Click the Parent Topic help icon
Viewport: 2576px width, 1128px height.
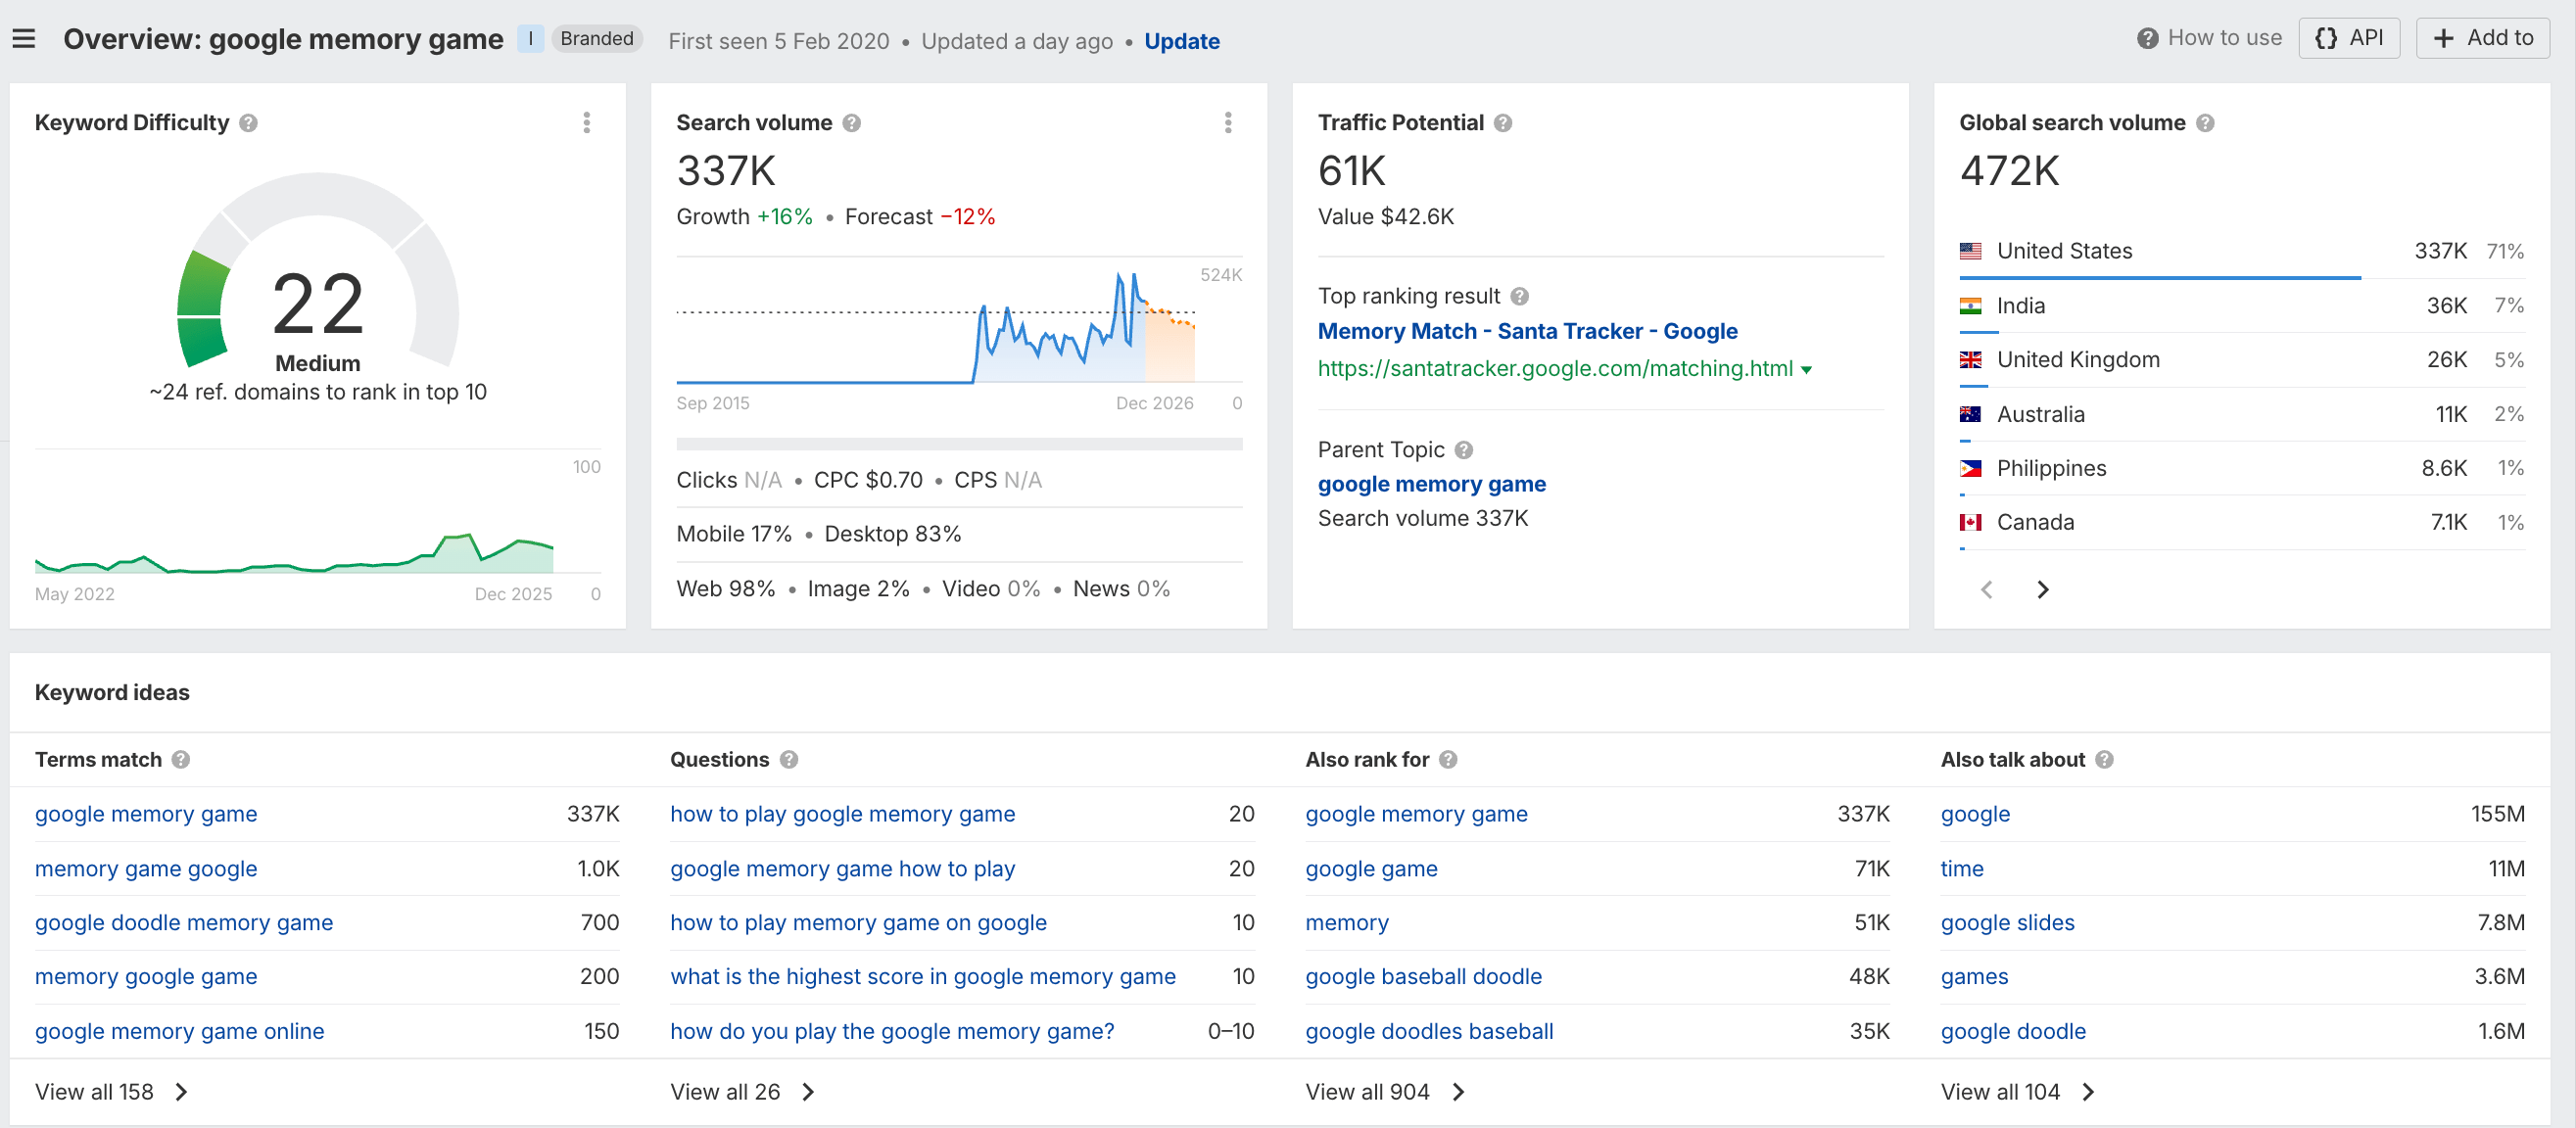[1464, 450]
